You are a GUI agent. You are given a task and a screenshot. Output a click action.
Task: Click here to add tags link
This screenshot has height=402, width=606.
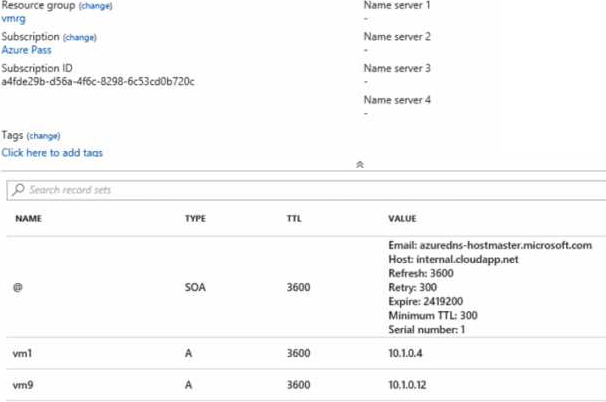point(52,153)
